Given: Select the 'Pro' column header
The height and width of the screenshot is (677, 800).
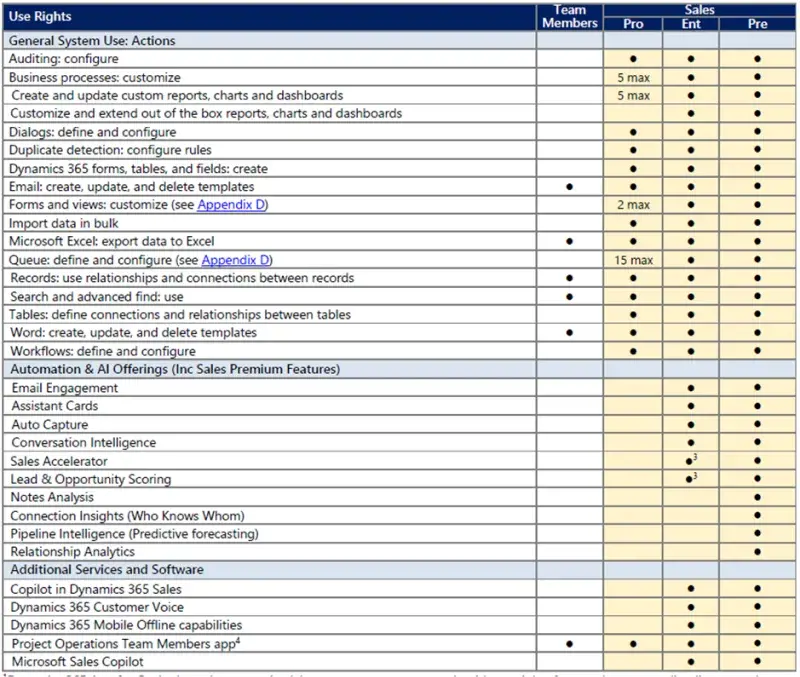Looking at the screenshot, I should (x=633, y=24).
